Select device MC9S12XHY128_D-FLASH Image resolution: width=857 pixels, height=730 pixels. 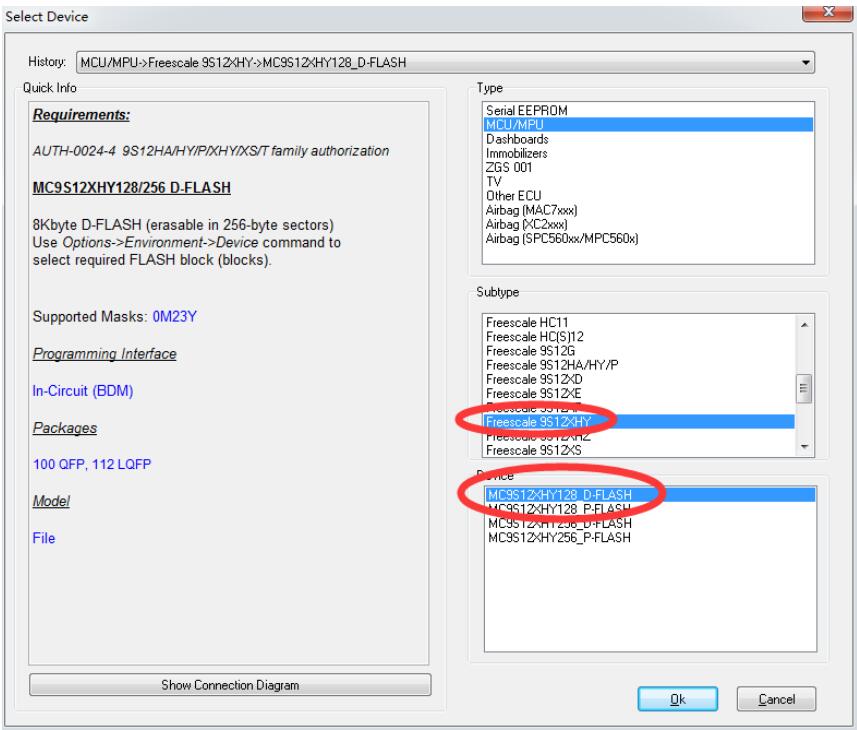click(x=650, y=495)
